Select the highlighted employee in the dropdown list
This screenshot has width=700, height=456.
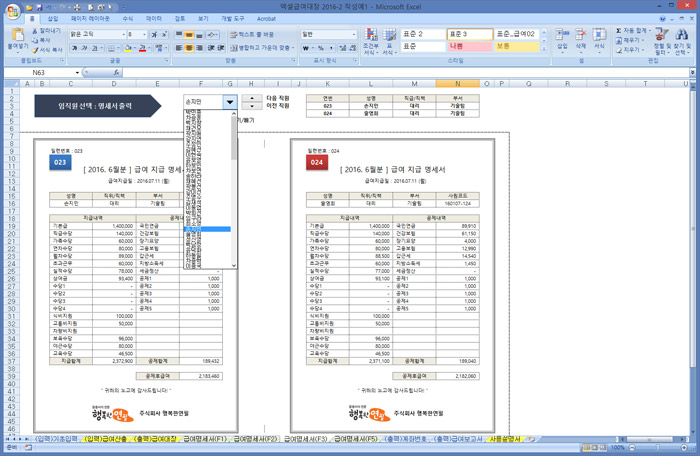point(207,229)
